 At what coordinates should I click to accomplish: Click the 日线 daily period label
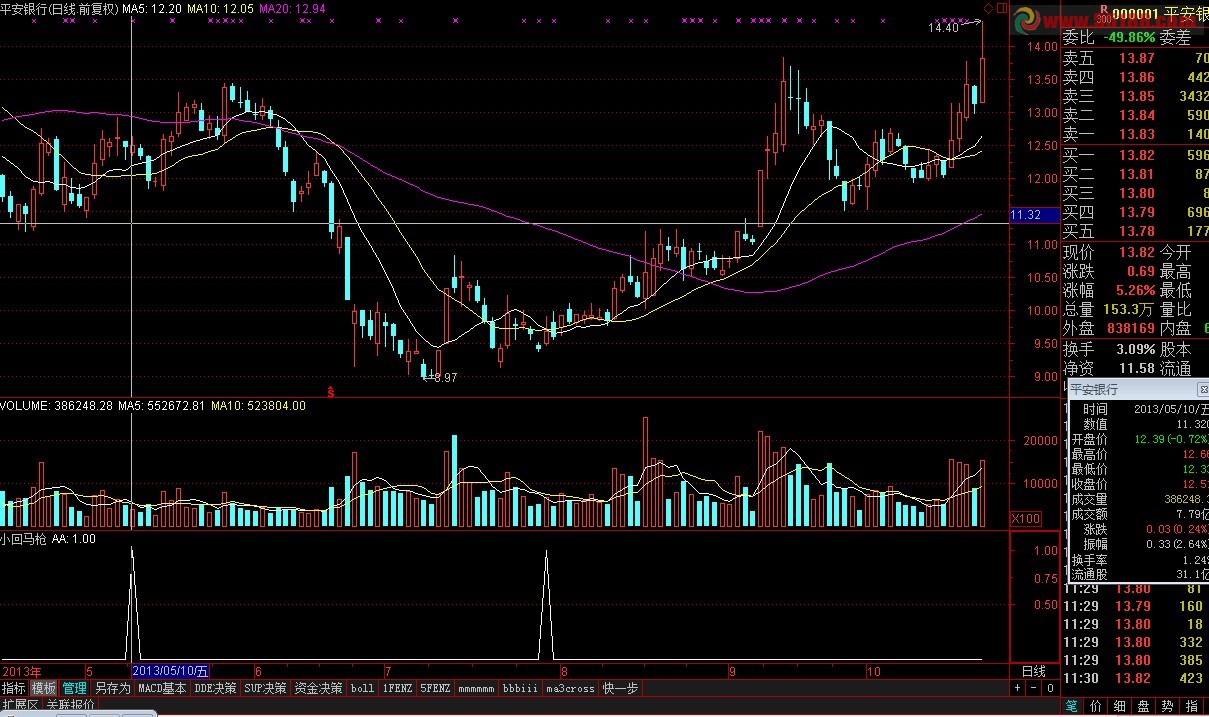(x=1033, y=671)
